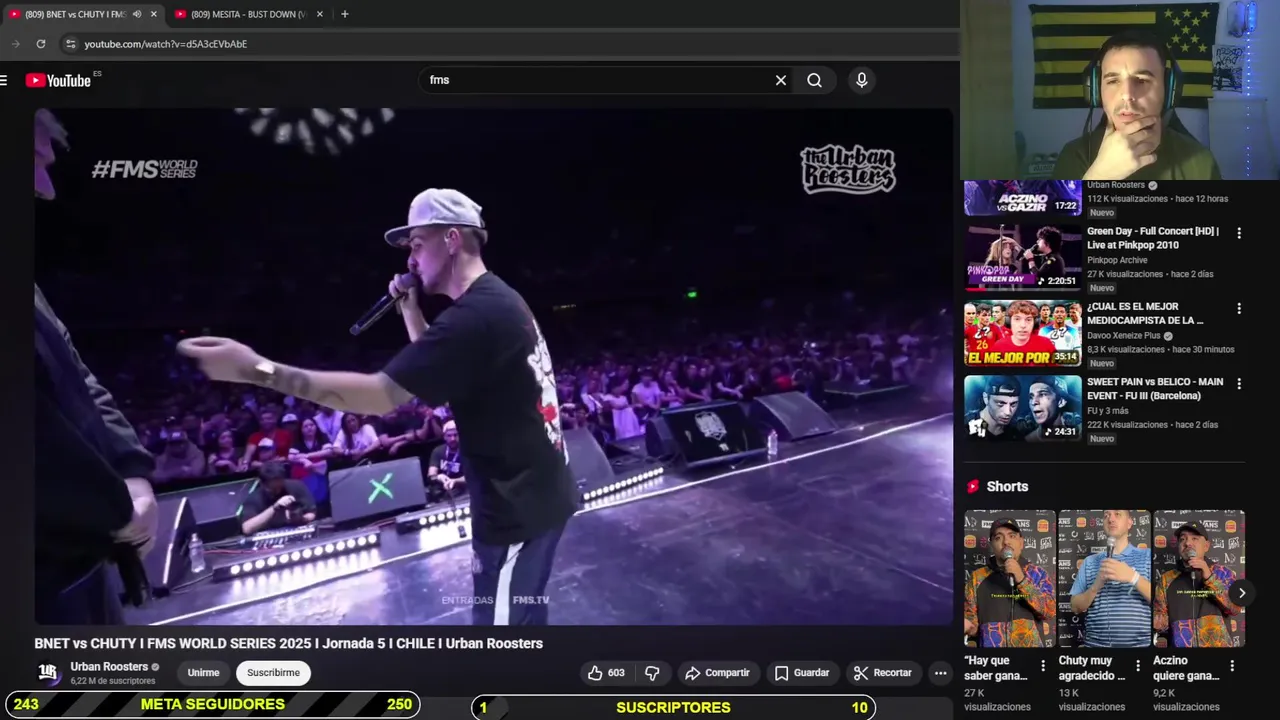Pause the video by clicking the player
Image resolution: width=1280 pixels, height=720 pixels.
pyautogui.click(x=494, y=366)
